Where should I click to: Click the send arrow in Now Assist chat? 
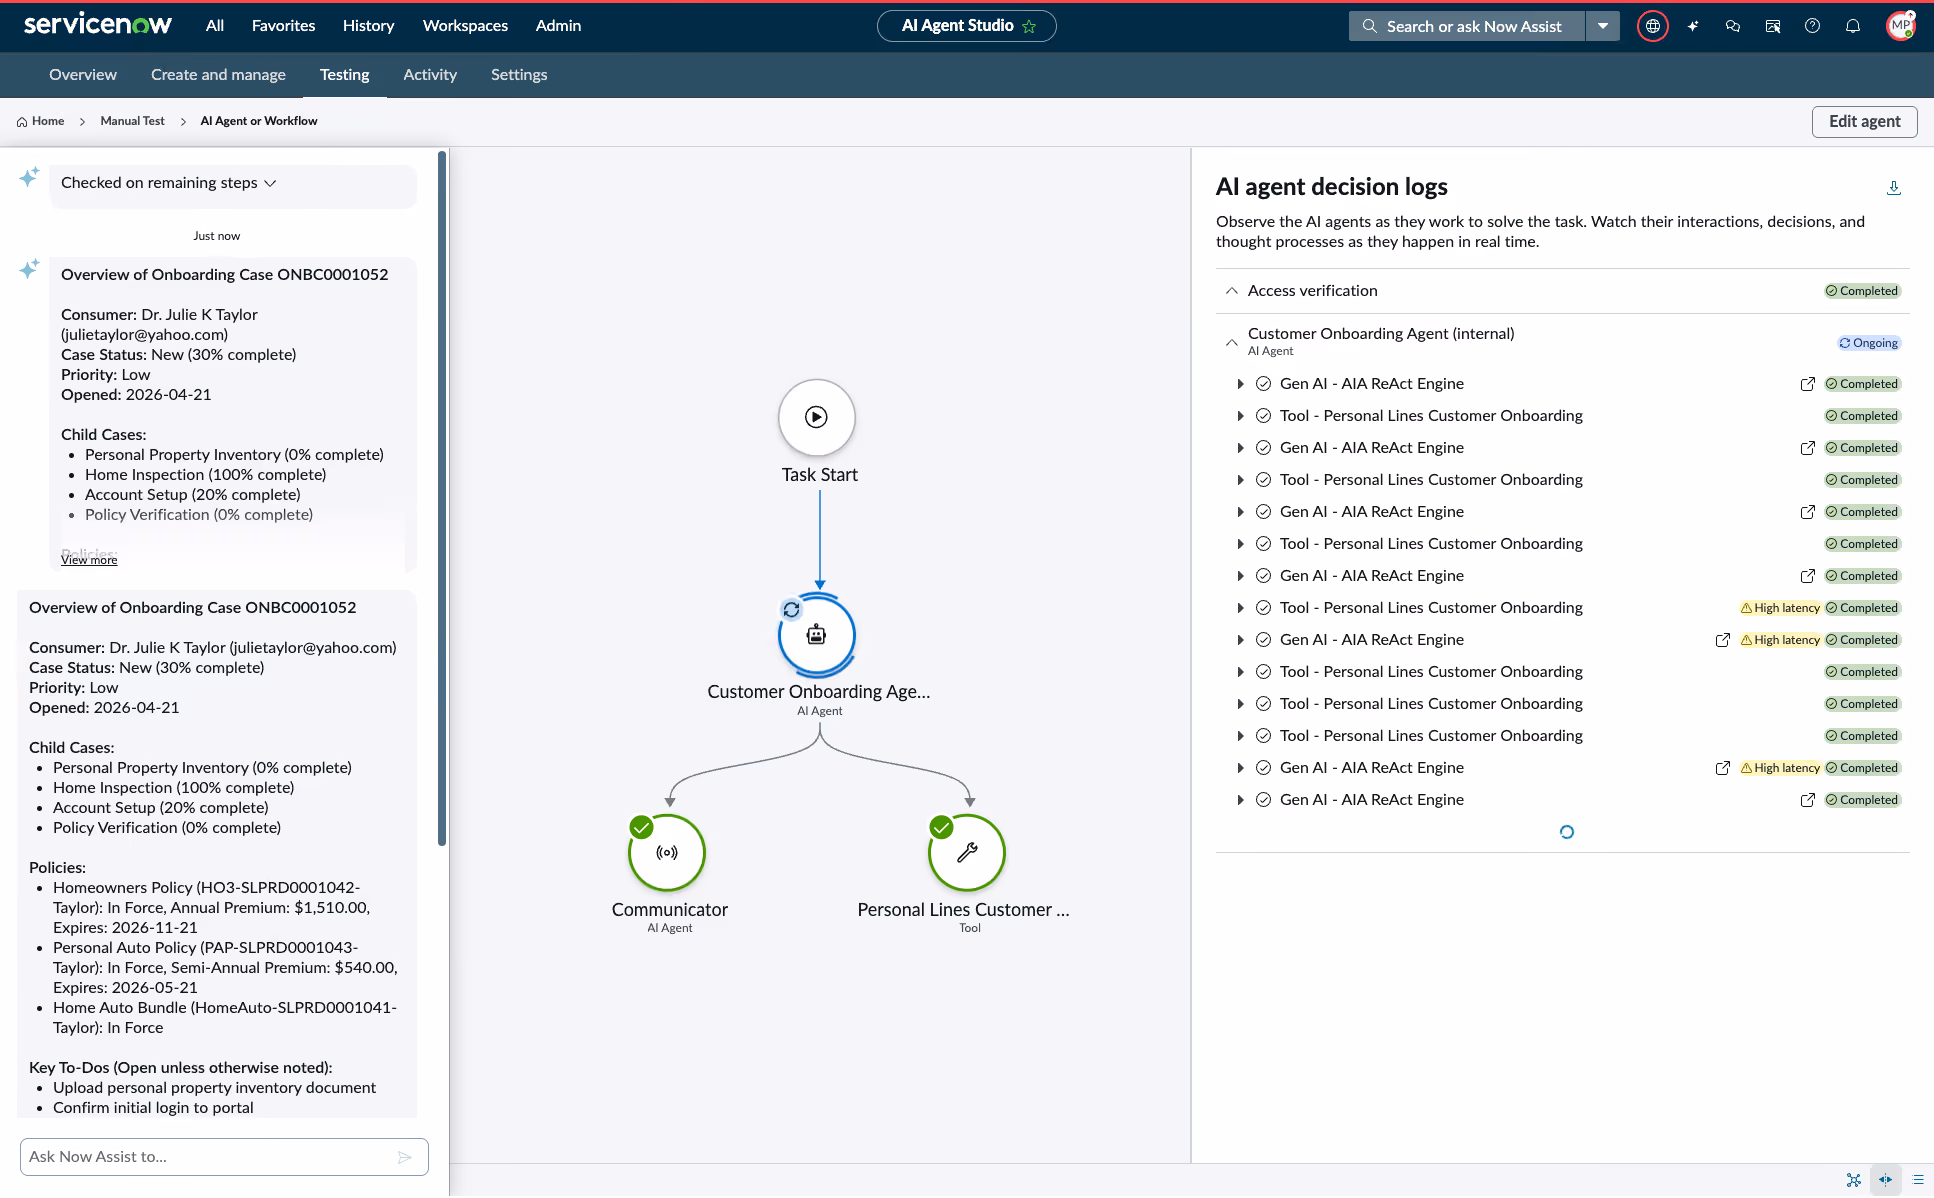tap(405, 1157)
